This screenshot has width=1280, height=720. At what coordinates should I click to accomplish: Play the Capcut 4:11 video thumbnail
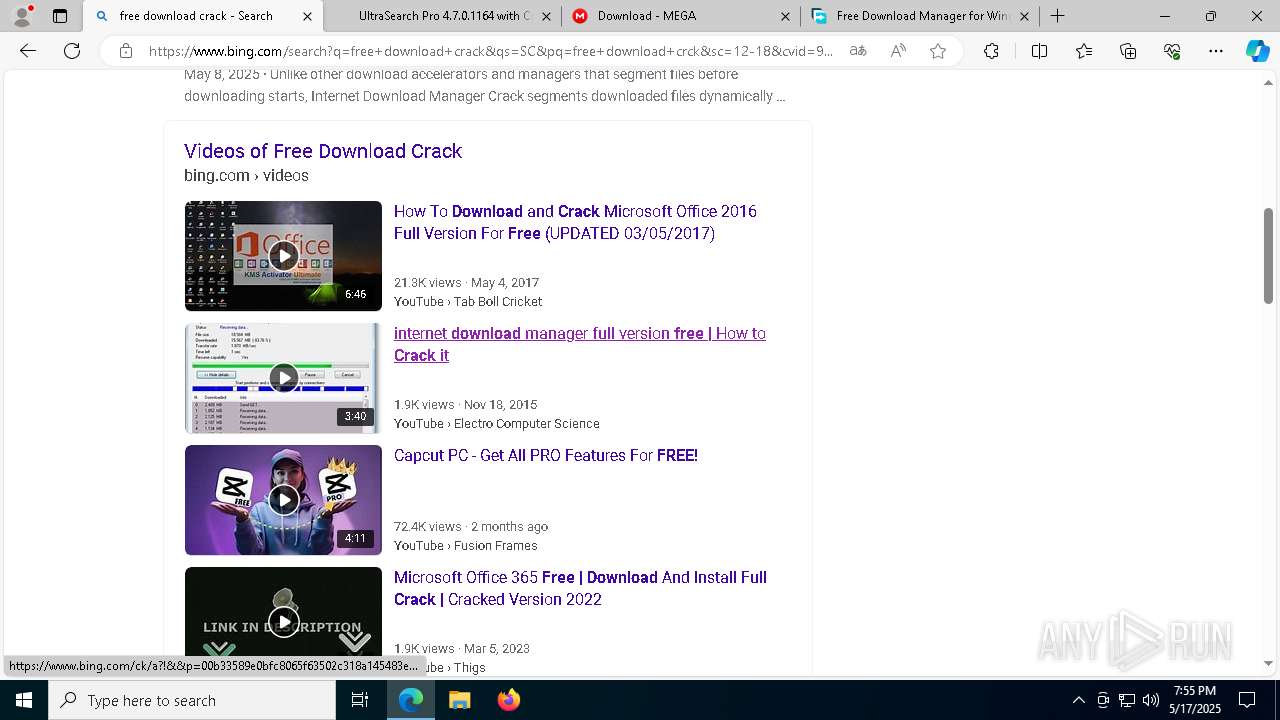coord(283,500)
